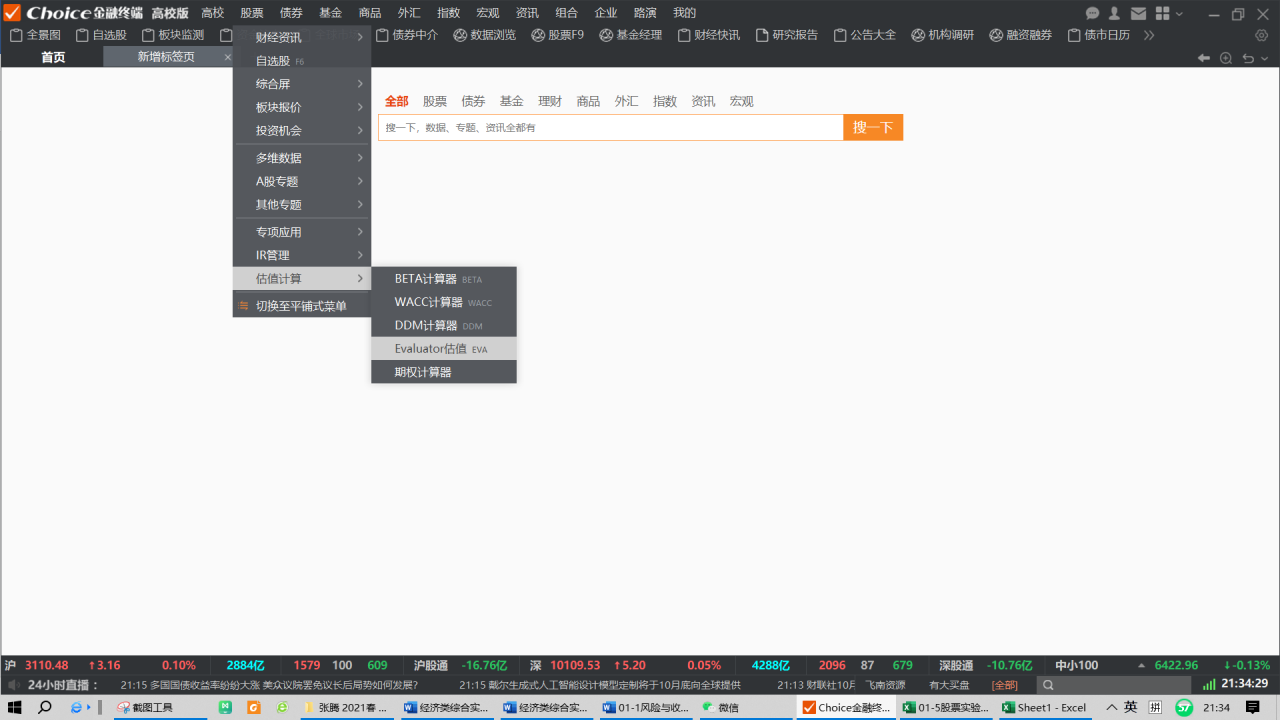Open the 自选股 toolbar shortcut
This screenshot has width=1280, height=720.
101,35
